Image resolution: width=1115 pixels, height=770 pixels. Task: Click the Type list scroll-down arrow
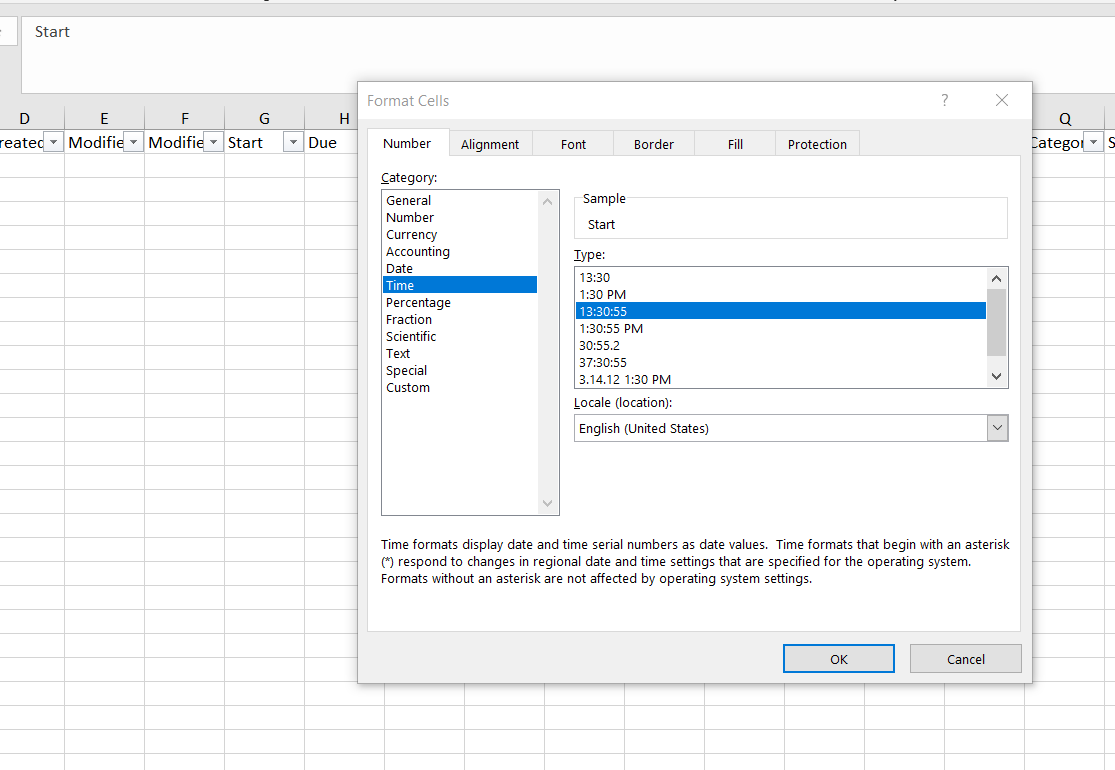point(995,376)
